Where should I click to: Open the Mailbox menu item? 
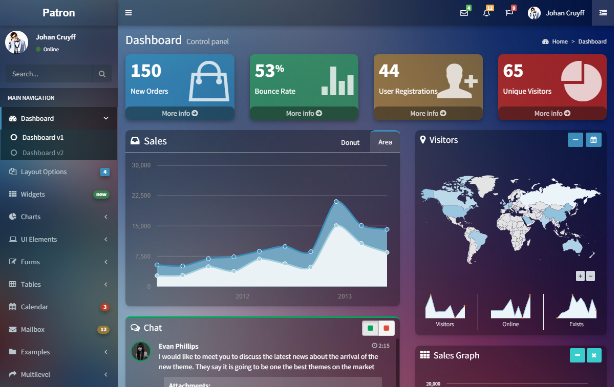click(59, 329)
